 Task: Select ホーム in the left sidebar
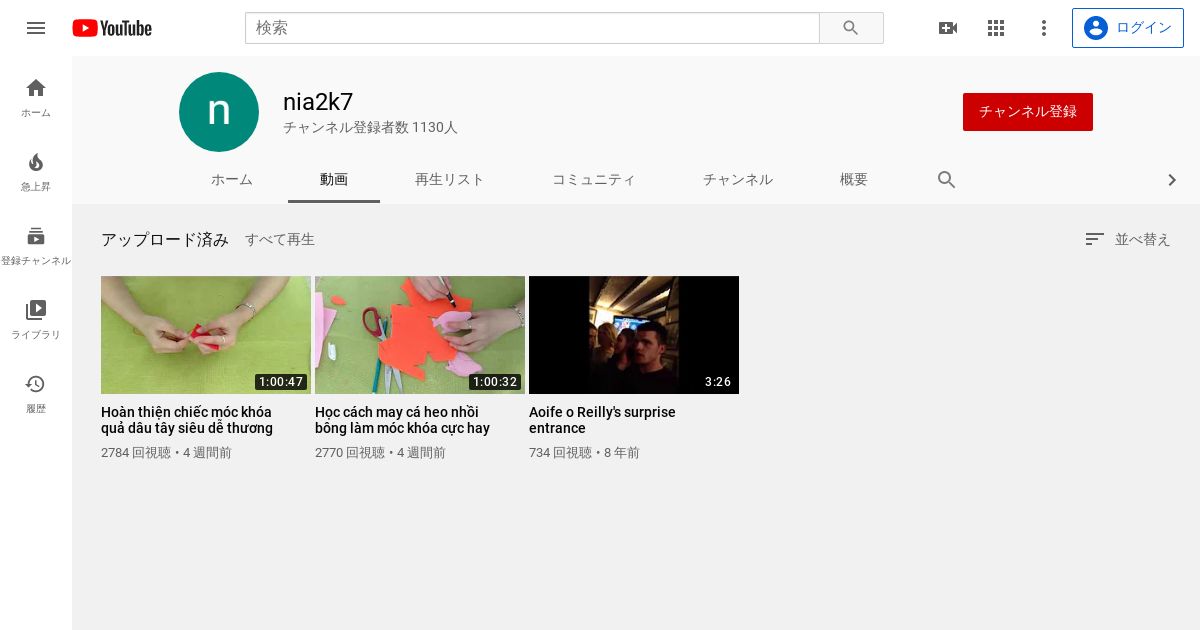pos(36,98)
